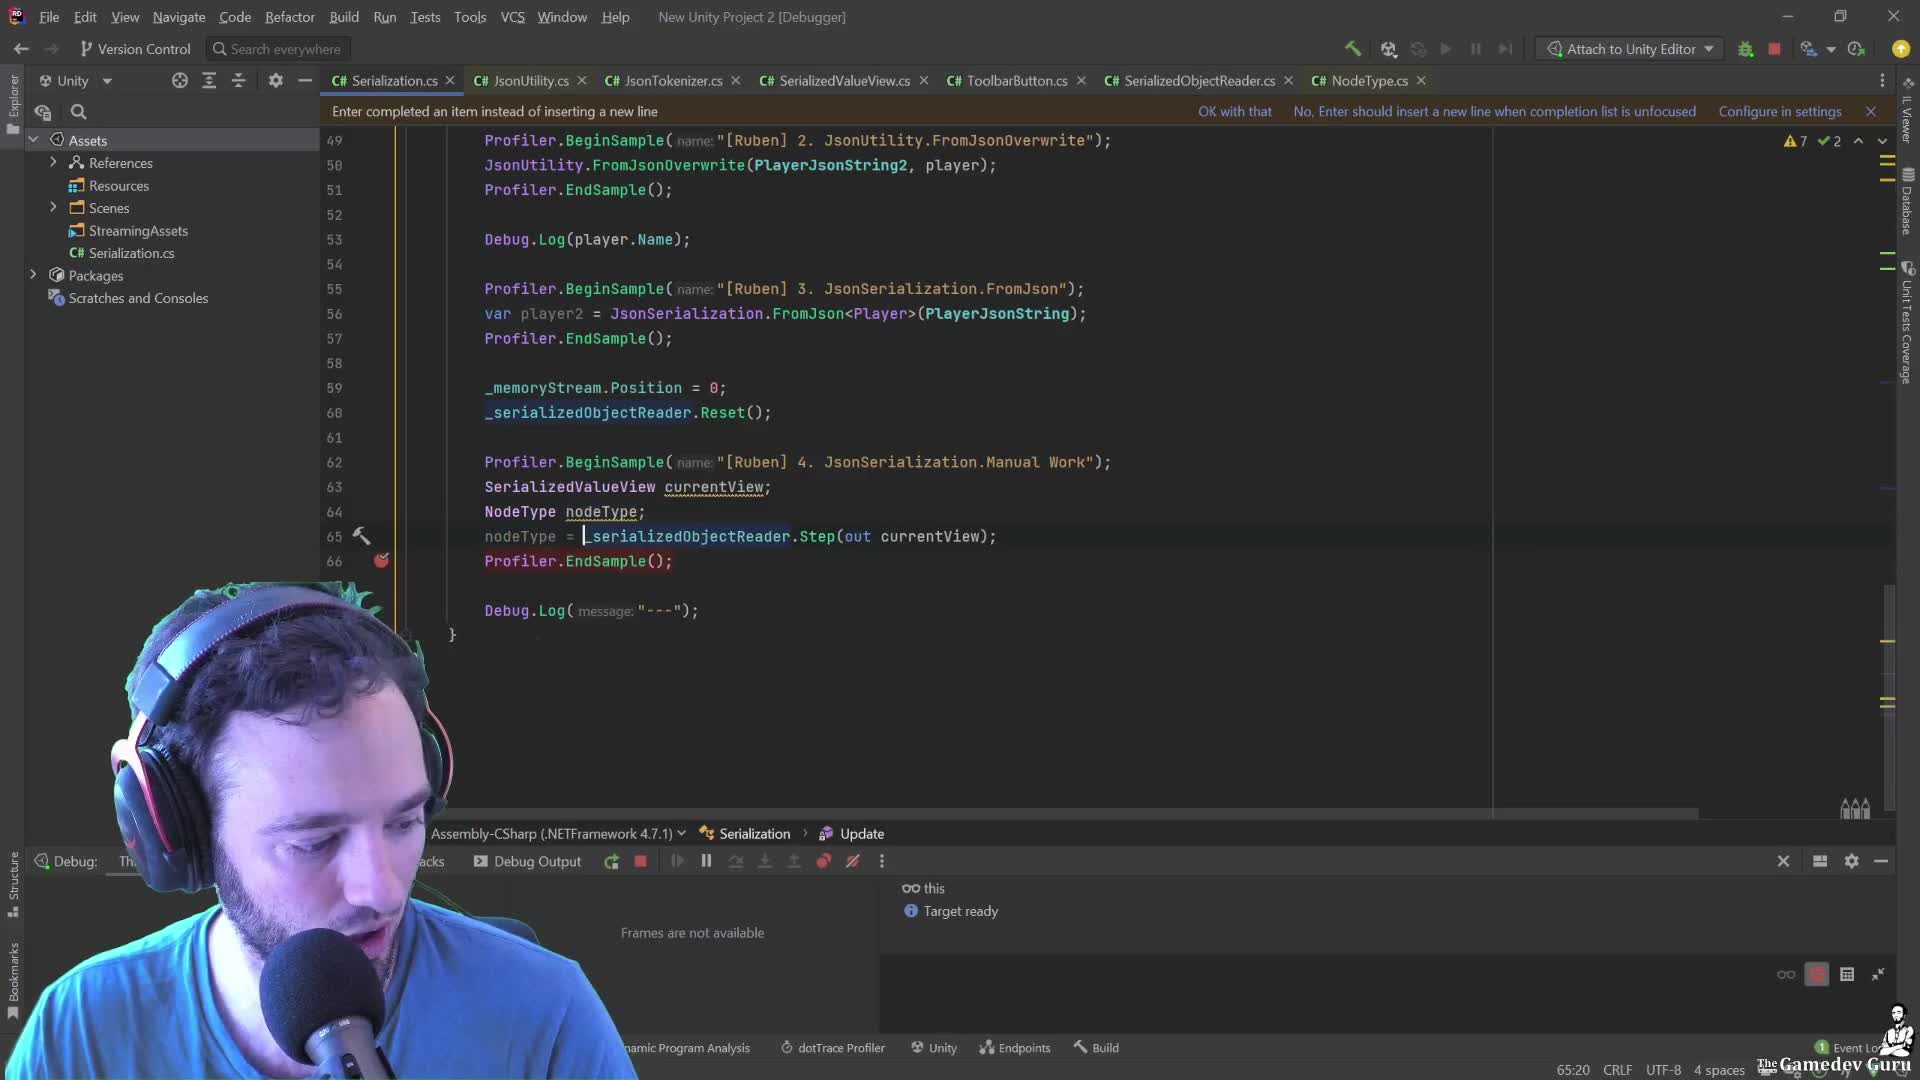The image size is (1920, 1080).
Task: Click the Step Over icon in debugger toolbar
Action: click(x=737, y=861)
